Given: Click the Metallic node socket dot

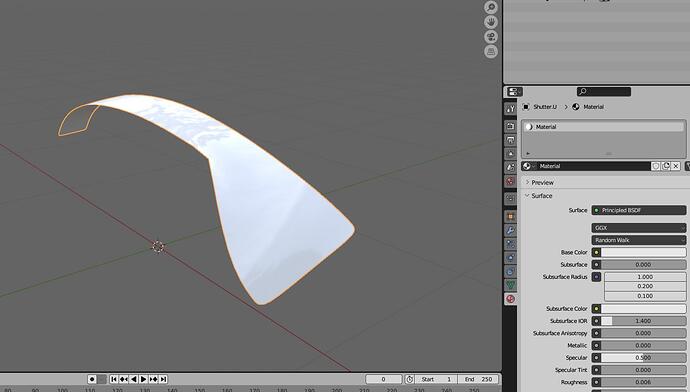Looking at the screenshot, I should click(x=596, y=345).
